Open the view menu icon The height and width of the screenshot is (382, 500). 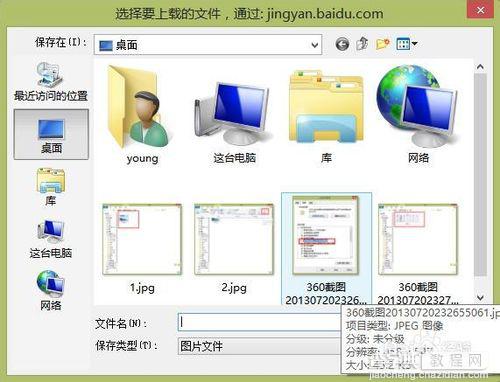click(406, 44)
